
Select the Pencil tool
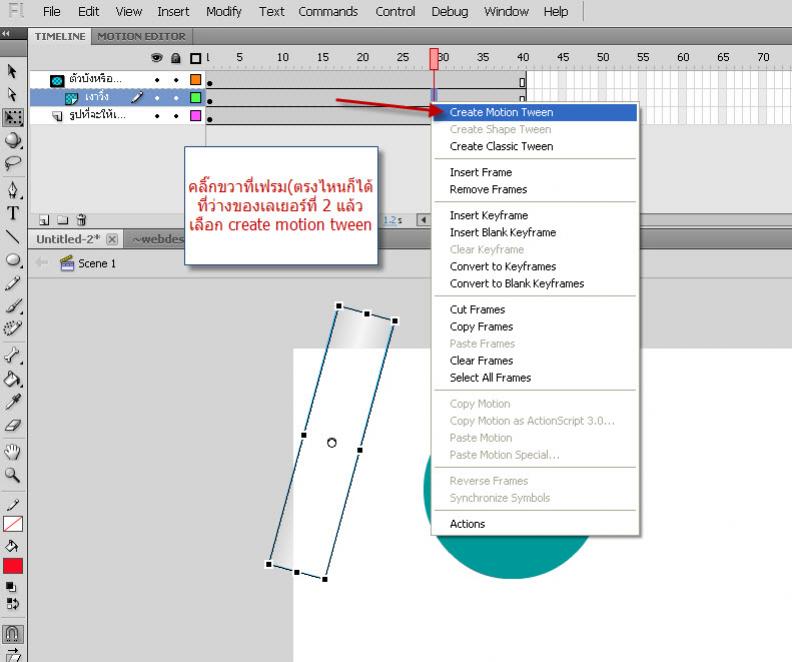(13, 283)
